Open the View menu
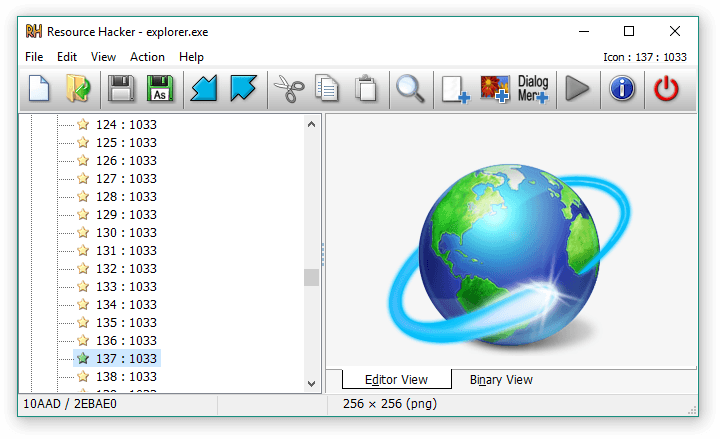This screenshot has width=720, height=439. click(x=103, y=57)
